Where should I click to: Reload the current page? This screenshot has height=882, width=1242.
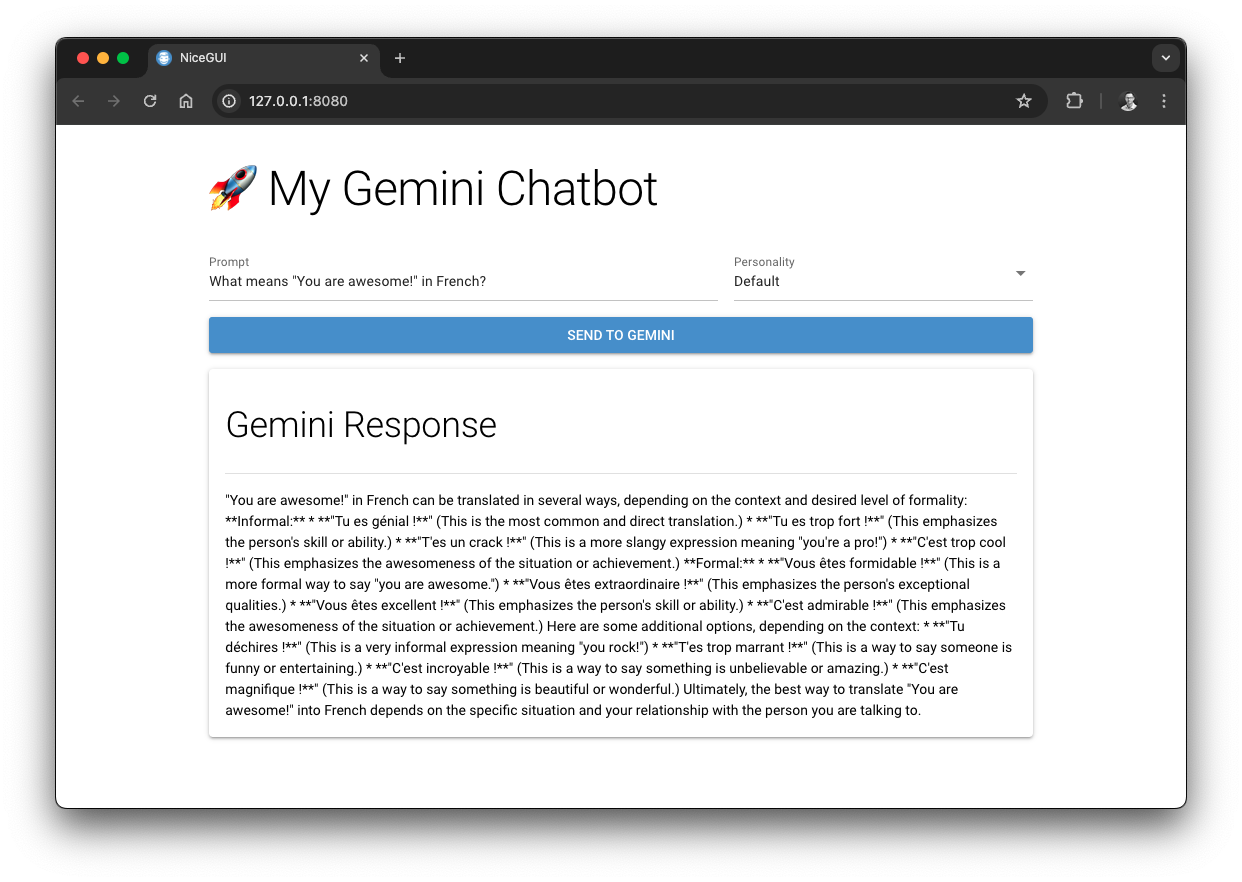(150, 101)
